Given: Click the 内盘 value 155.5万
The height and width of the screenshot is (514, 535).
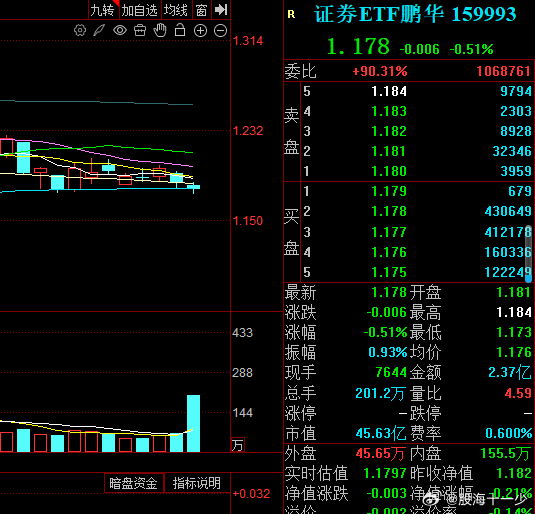Looking at the screenshot, I should [x=506, y=454].
